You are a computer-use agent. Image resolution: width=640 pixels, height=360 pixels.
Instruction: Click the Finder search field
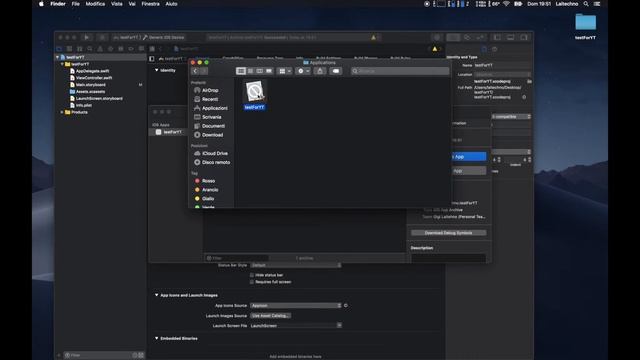(400, 71)
